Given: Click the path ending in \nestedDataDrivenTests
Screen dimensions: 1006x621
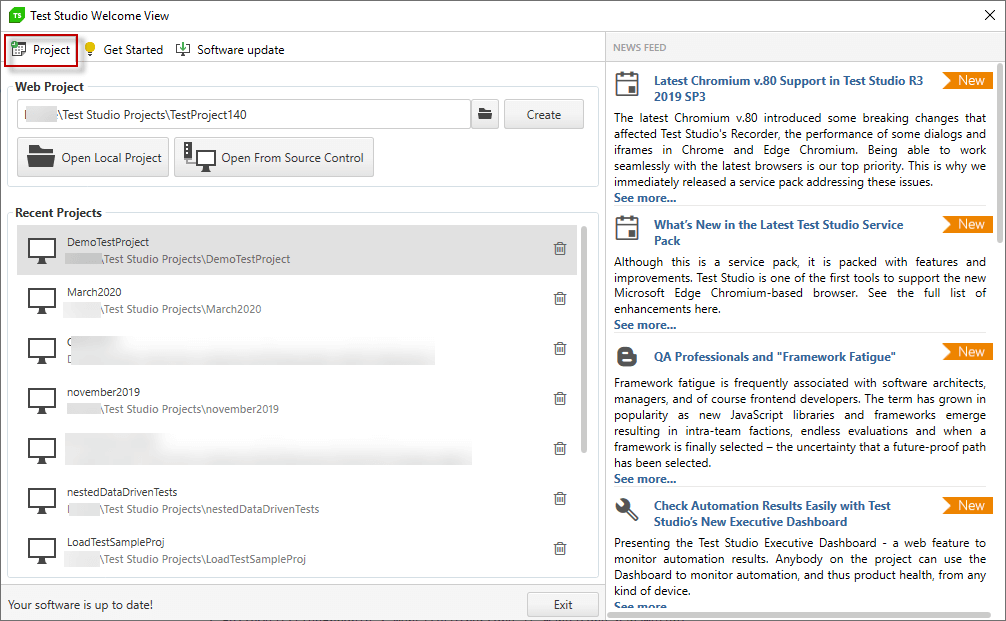Looking at the screenshot, I should [192, 509].
